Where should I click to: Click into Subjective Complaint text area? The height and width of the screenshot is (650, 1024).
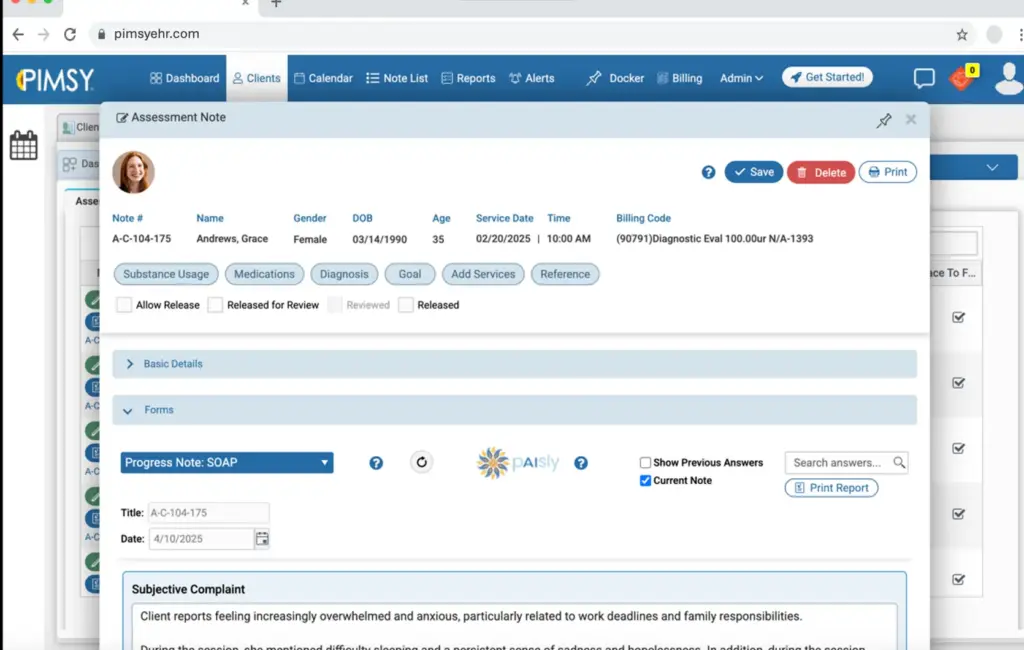(515, 627)
